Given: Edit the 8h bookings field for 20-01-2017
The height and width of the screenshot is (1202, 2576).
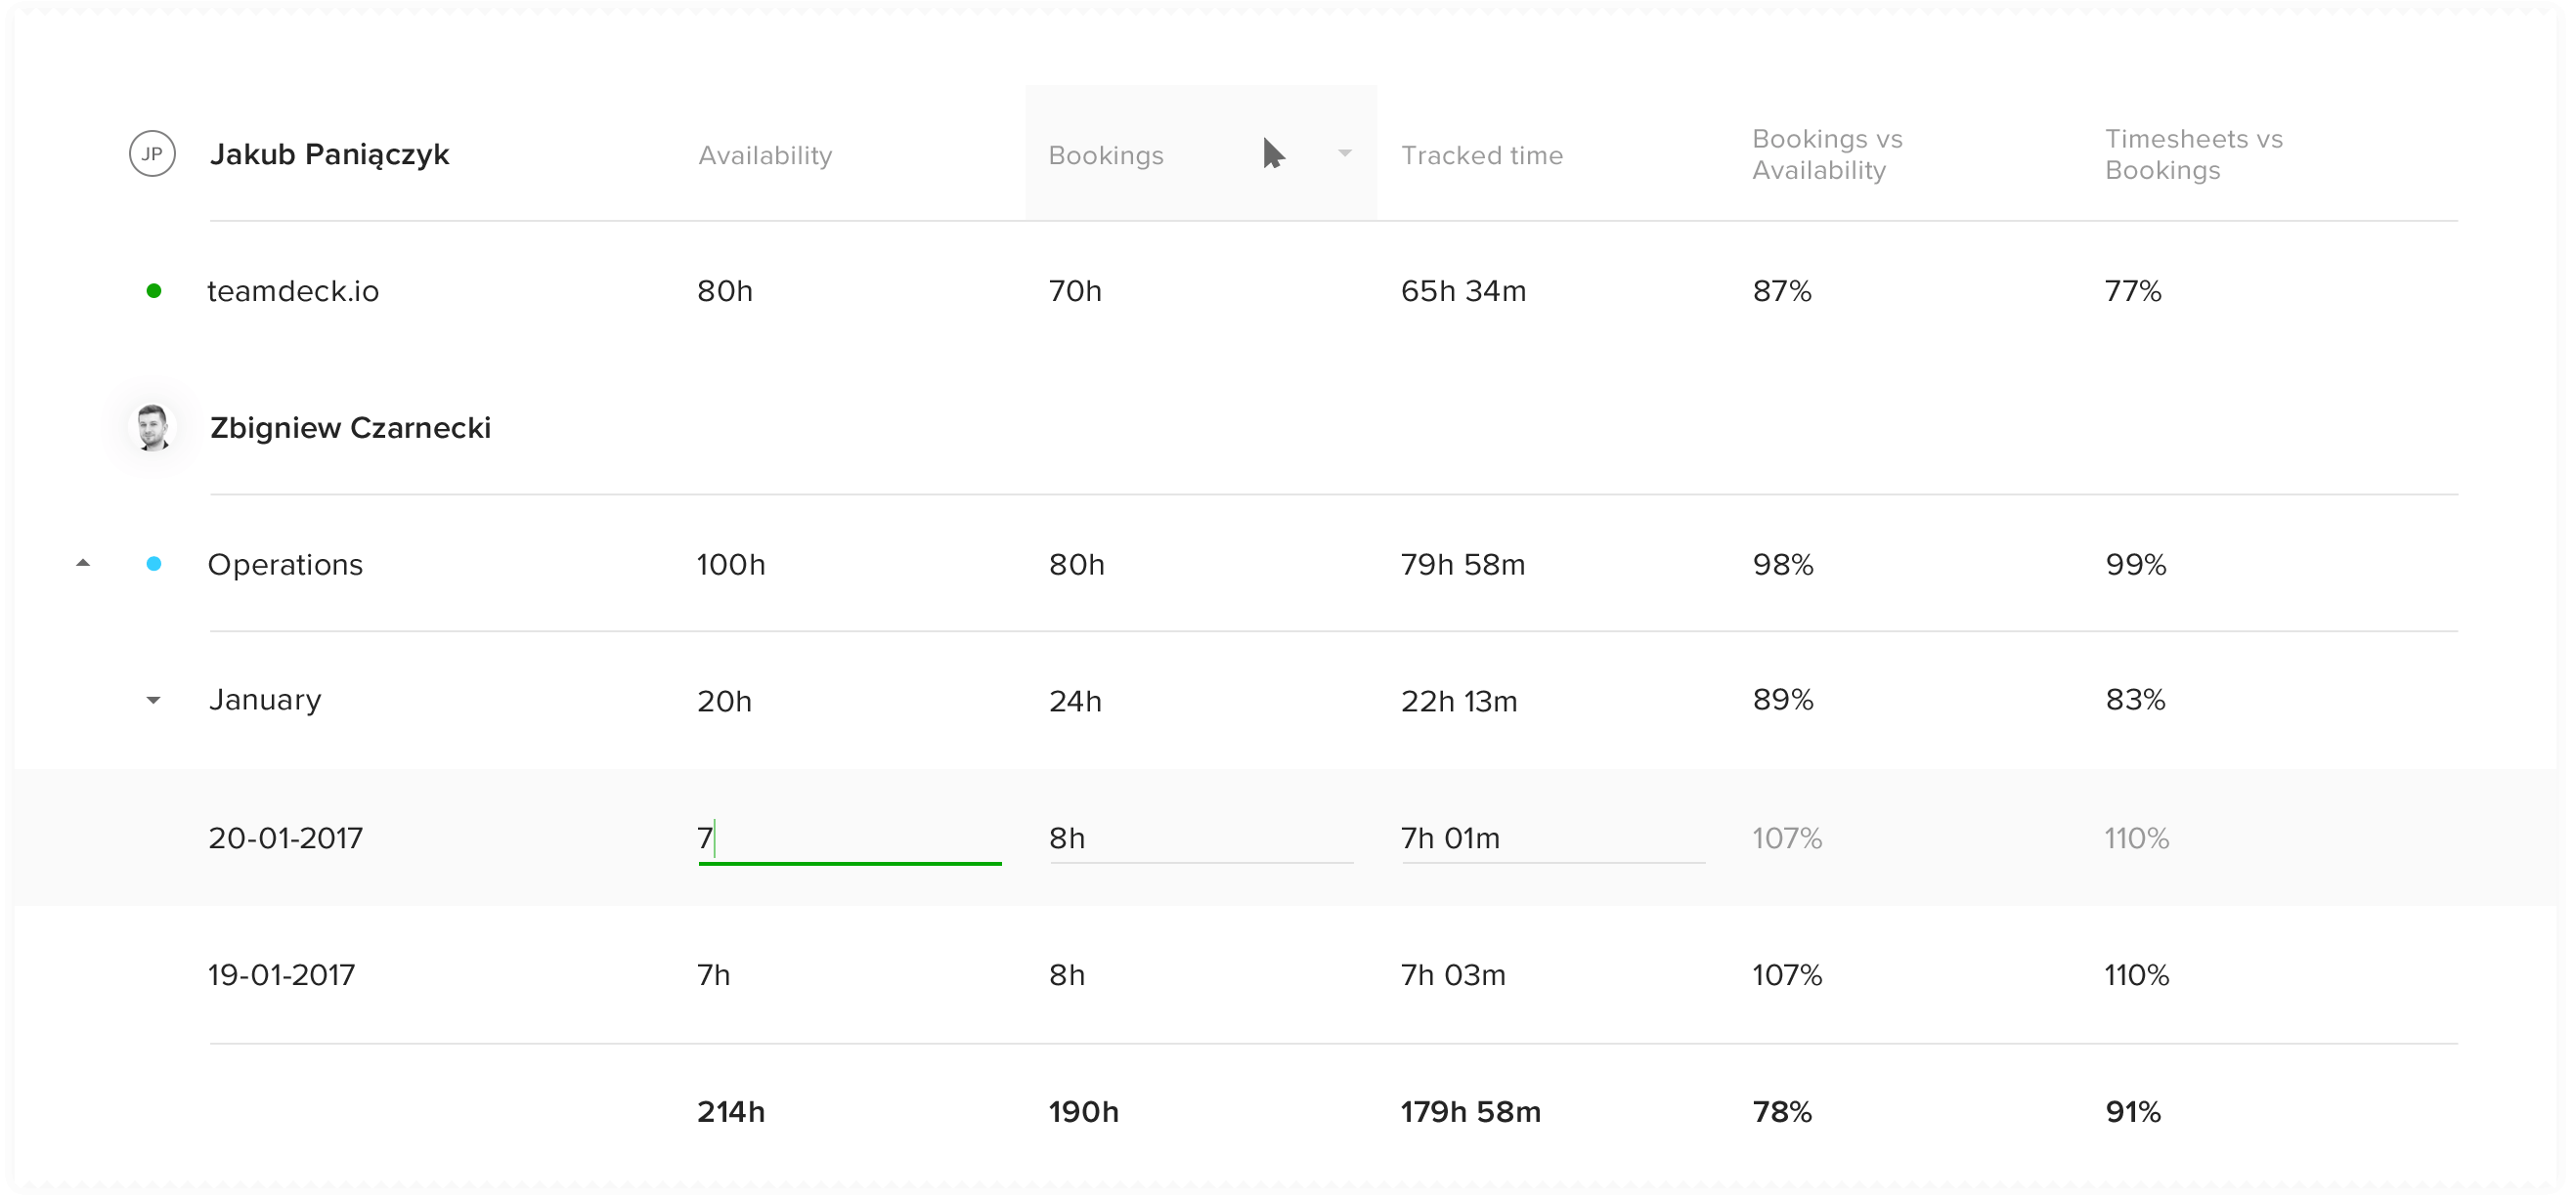Looking at the screenshot, I should [x=1200, y=838].
